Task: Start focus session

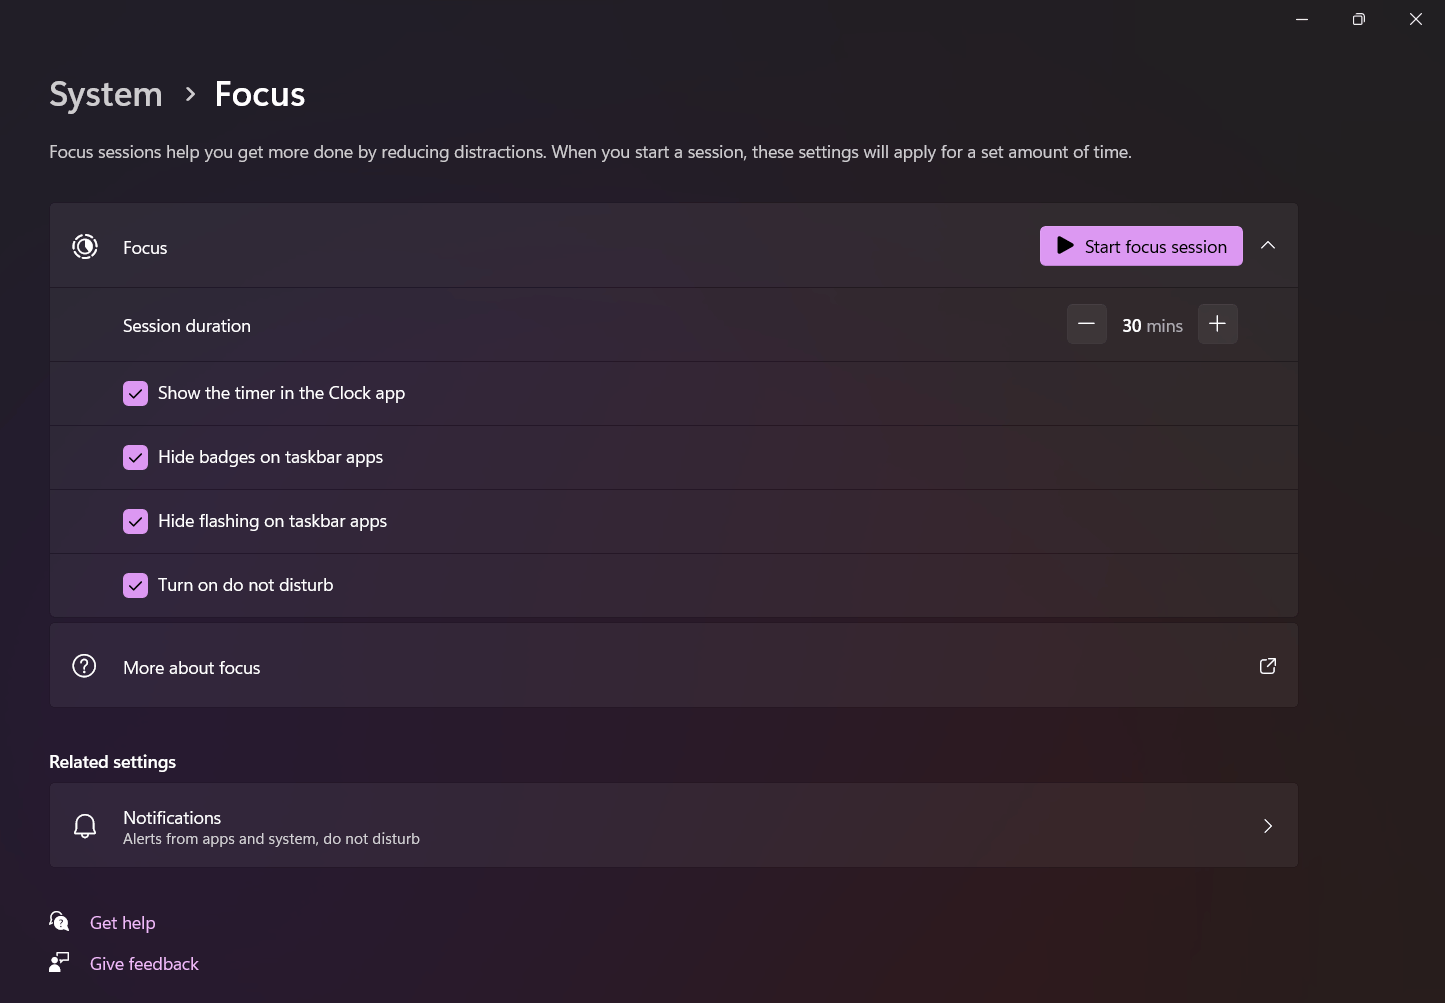Action: [x=1141, y=246]
